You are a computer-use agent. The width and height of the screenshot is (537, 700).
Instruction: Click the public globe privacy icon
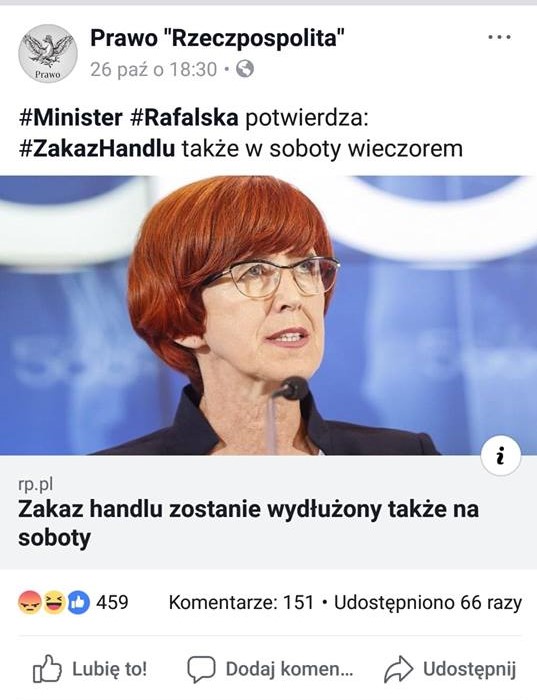tap(245, 69)
